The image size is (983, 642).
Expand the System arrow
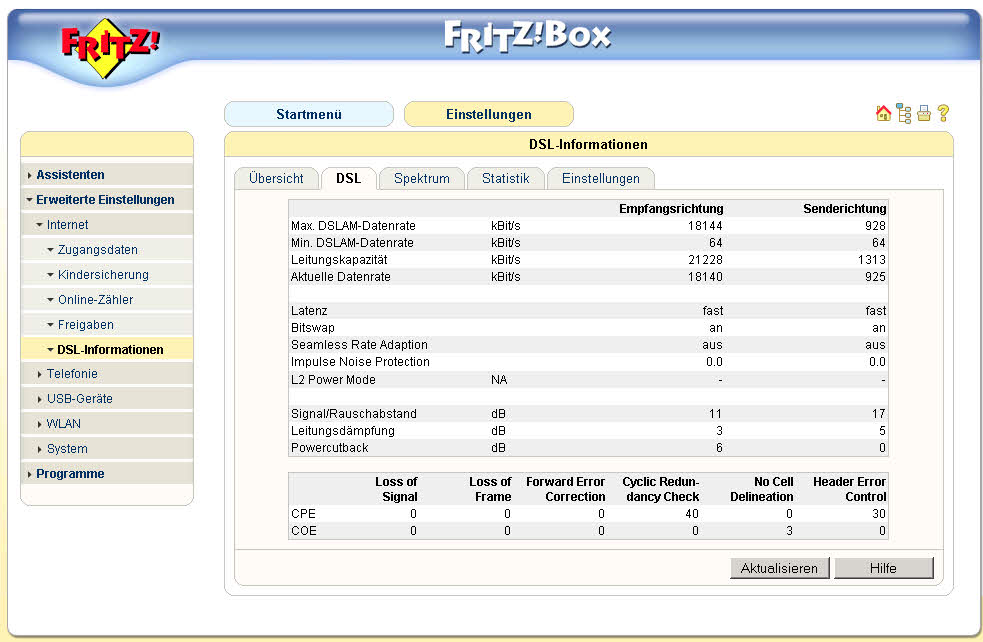tap(39, 450)
